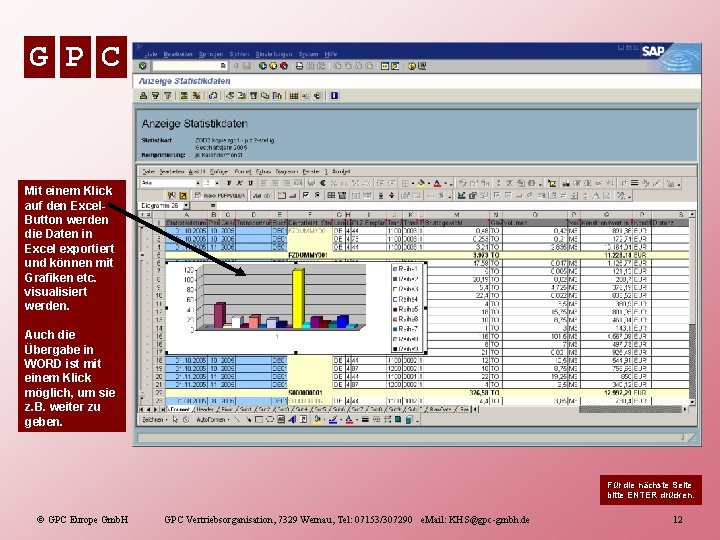Click the yellow Help icon in SAP toolbar
The width and height of the screenshot is (720, 540).
(411, 66)
